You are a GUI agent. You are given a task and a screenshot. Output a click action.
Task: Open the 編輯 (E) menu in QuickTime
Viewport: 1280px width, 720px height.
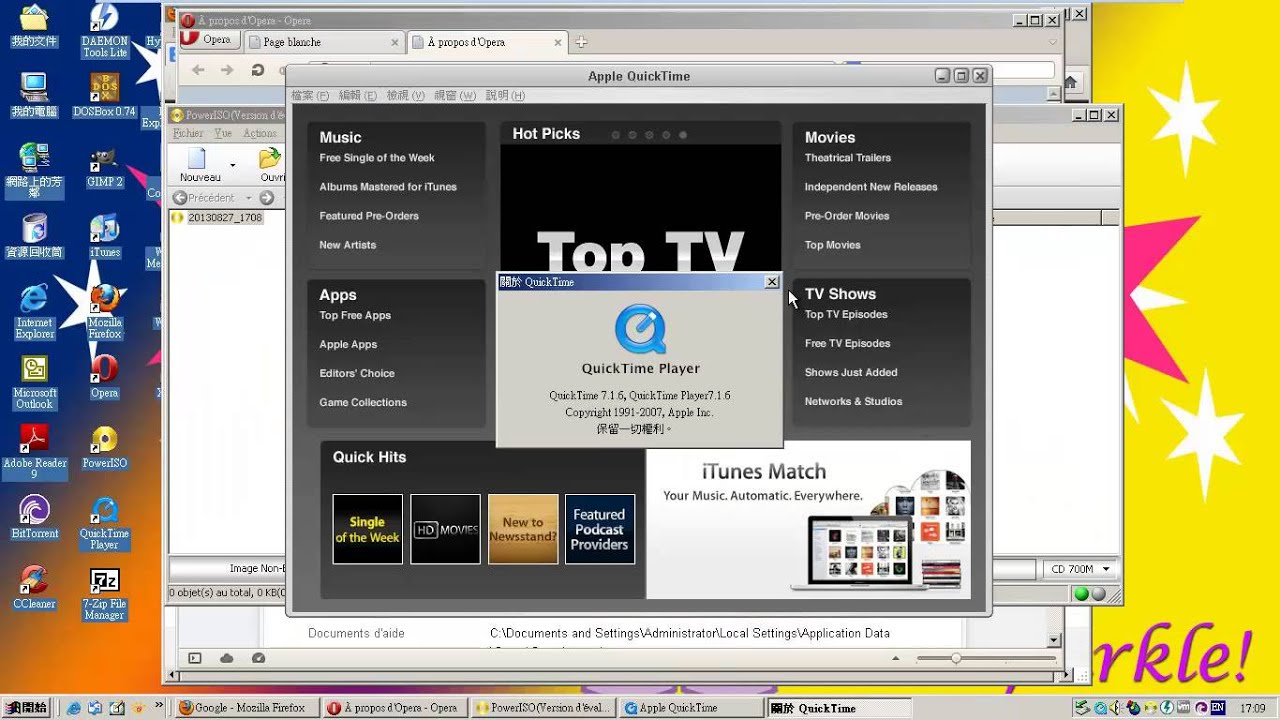(x=358, y=95)
